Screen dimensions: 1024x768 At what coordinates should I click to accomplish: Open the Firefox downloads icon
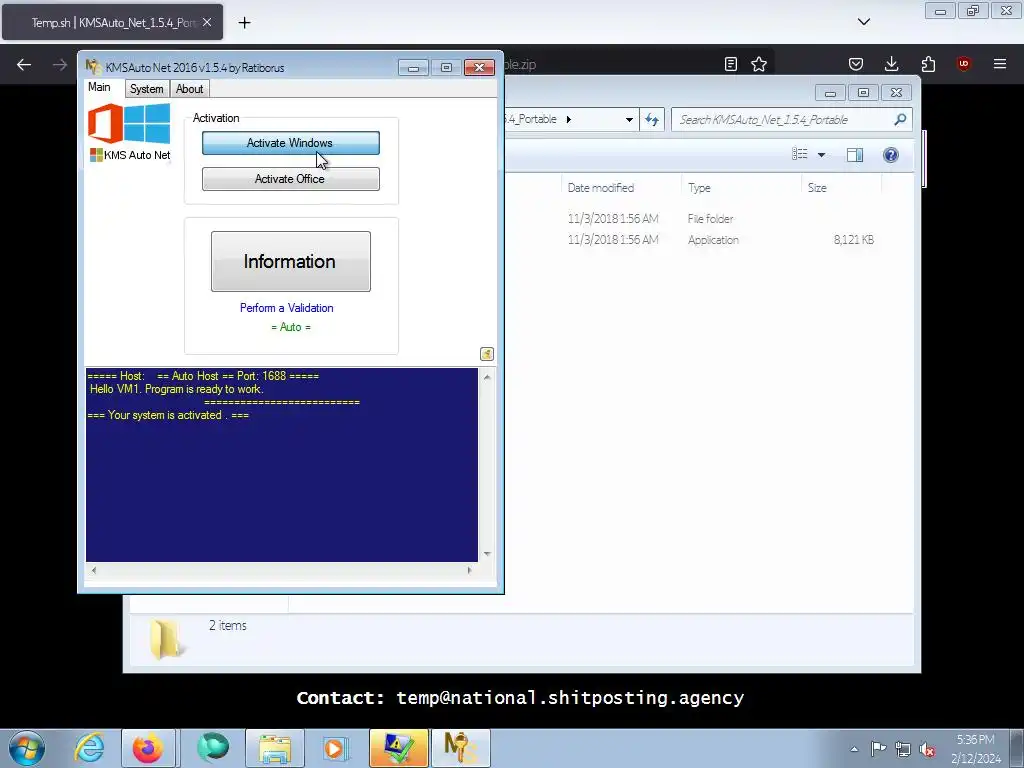pos(891,64)
